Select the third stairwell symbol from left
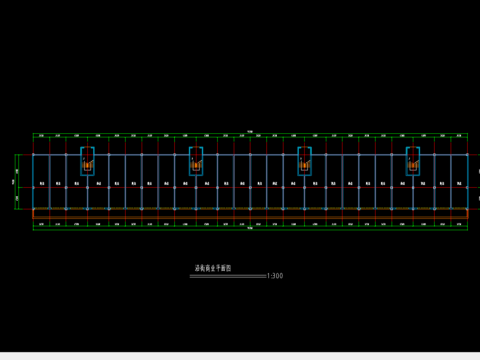480x360 pixels. click(x=305, y=165)
